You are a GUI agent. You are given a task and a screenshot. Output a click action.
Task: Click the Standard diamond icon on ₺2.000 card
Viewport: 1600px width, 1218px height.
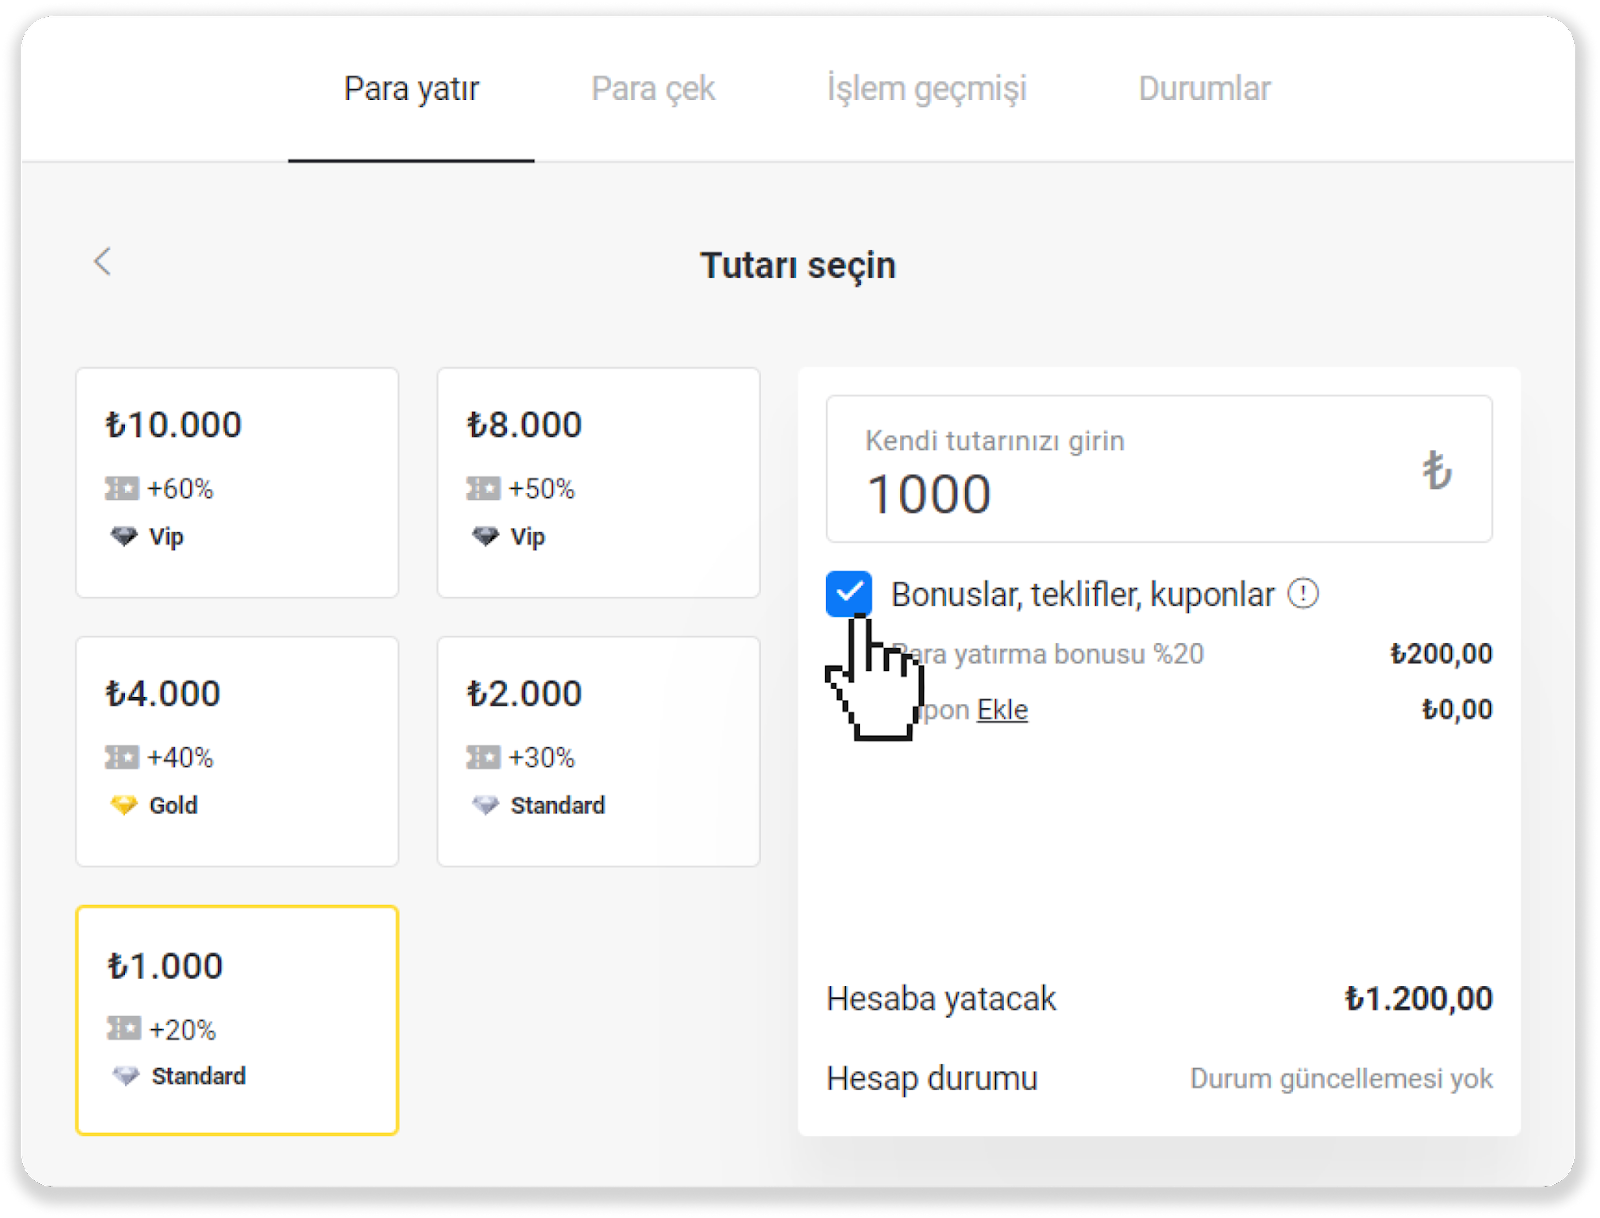click(485, 805)
